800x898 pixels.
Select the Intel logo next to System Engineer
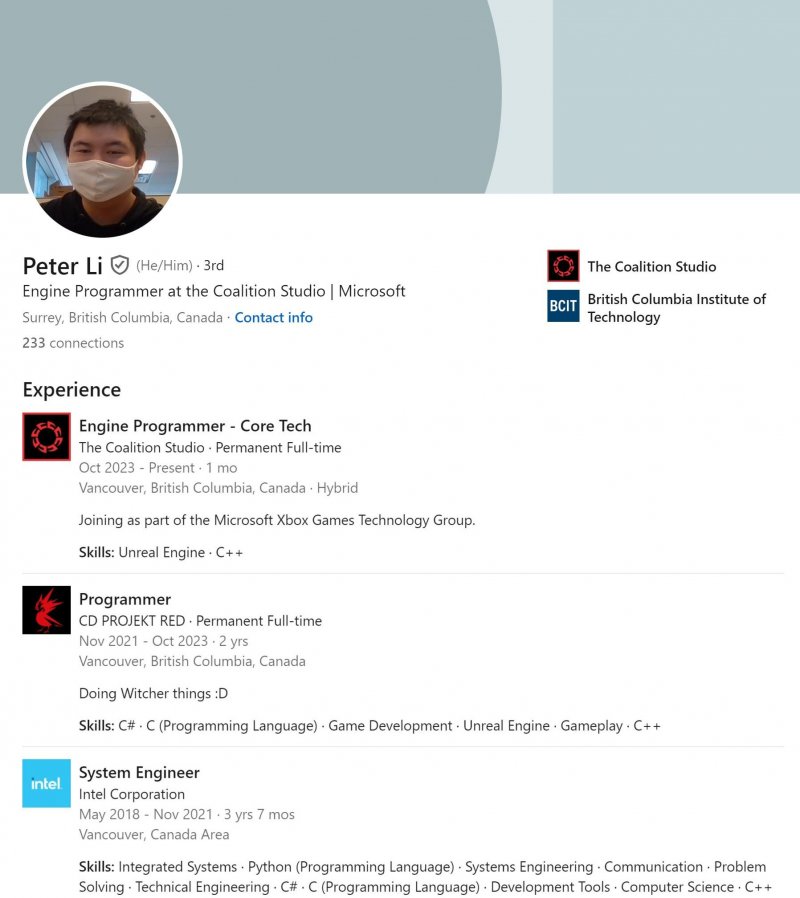pyautogui.click(x=46, y=784)
